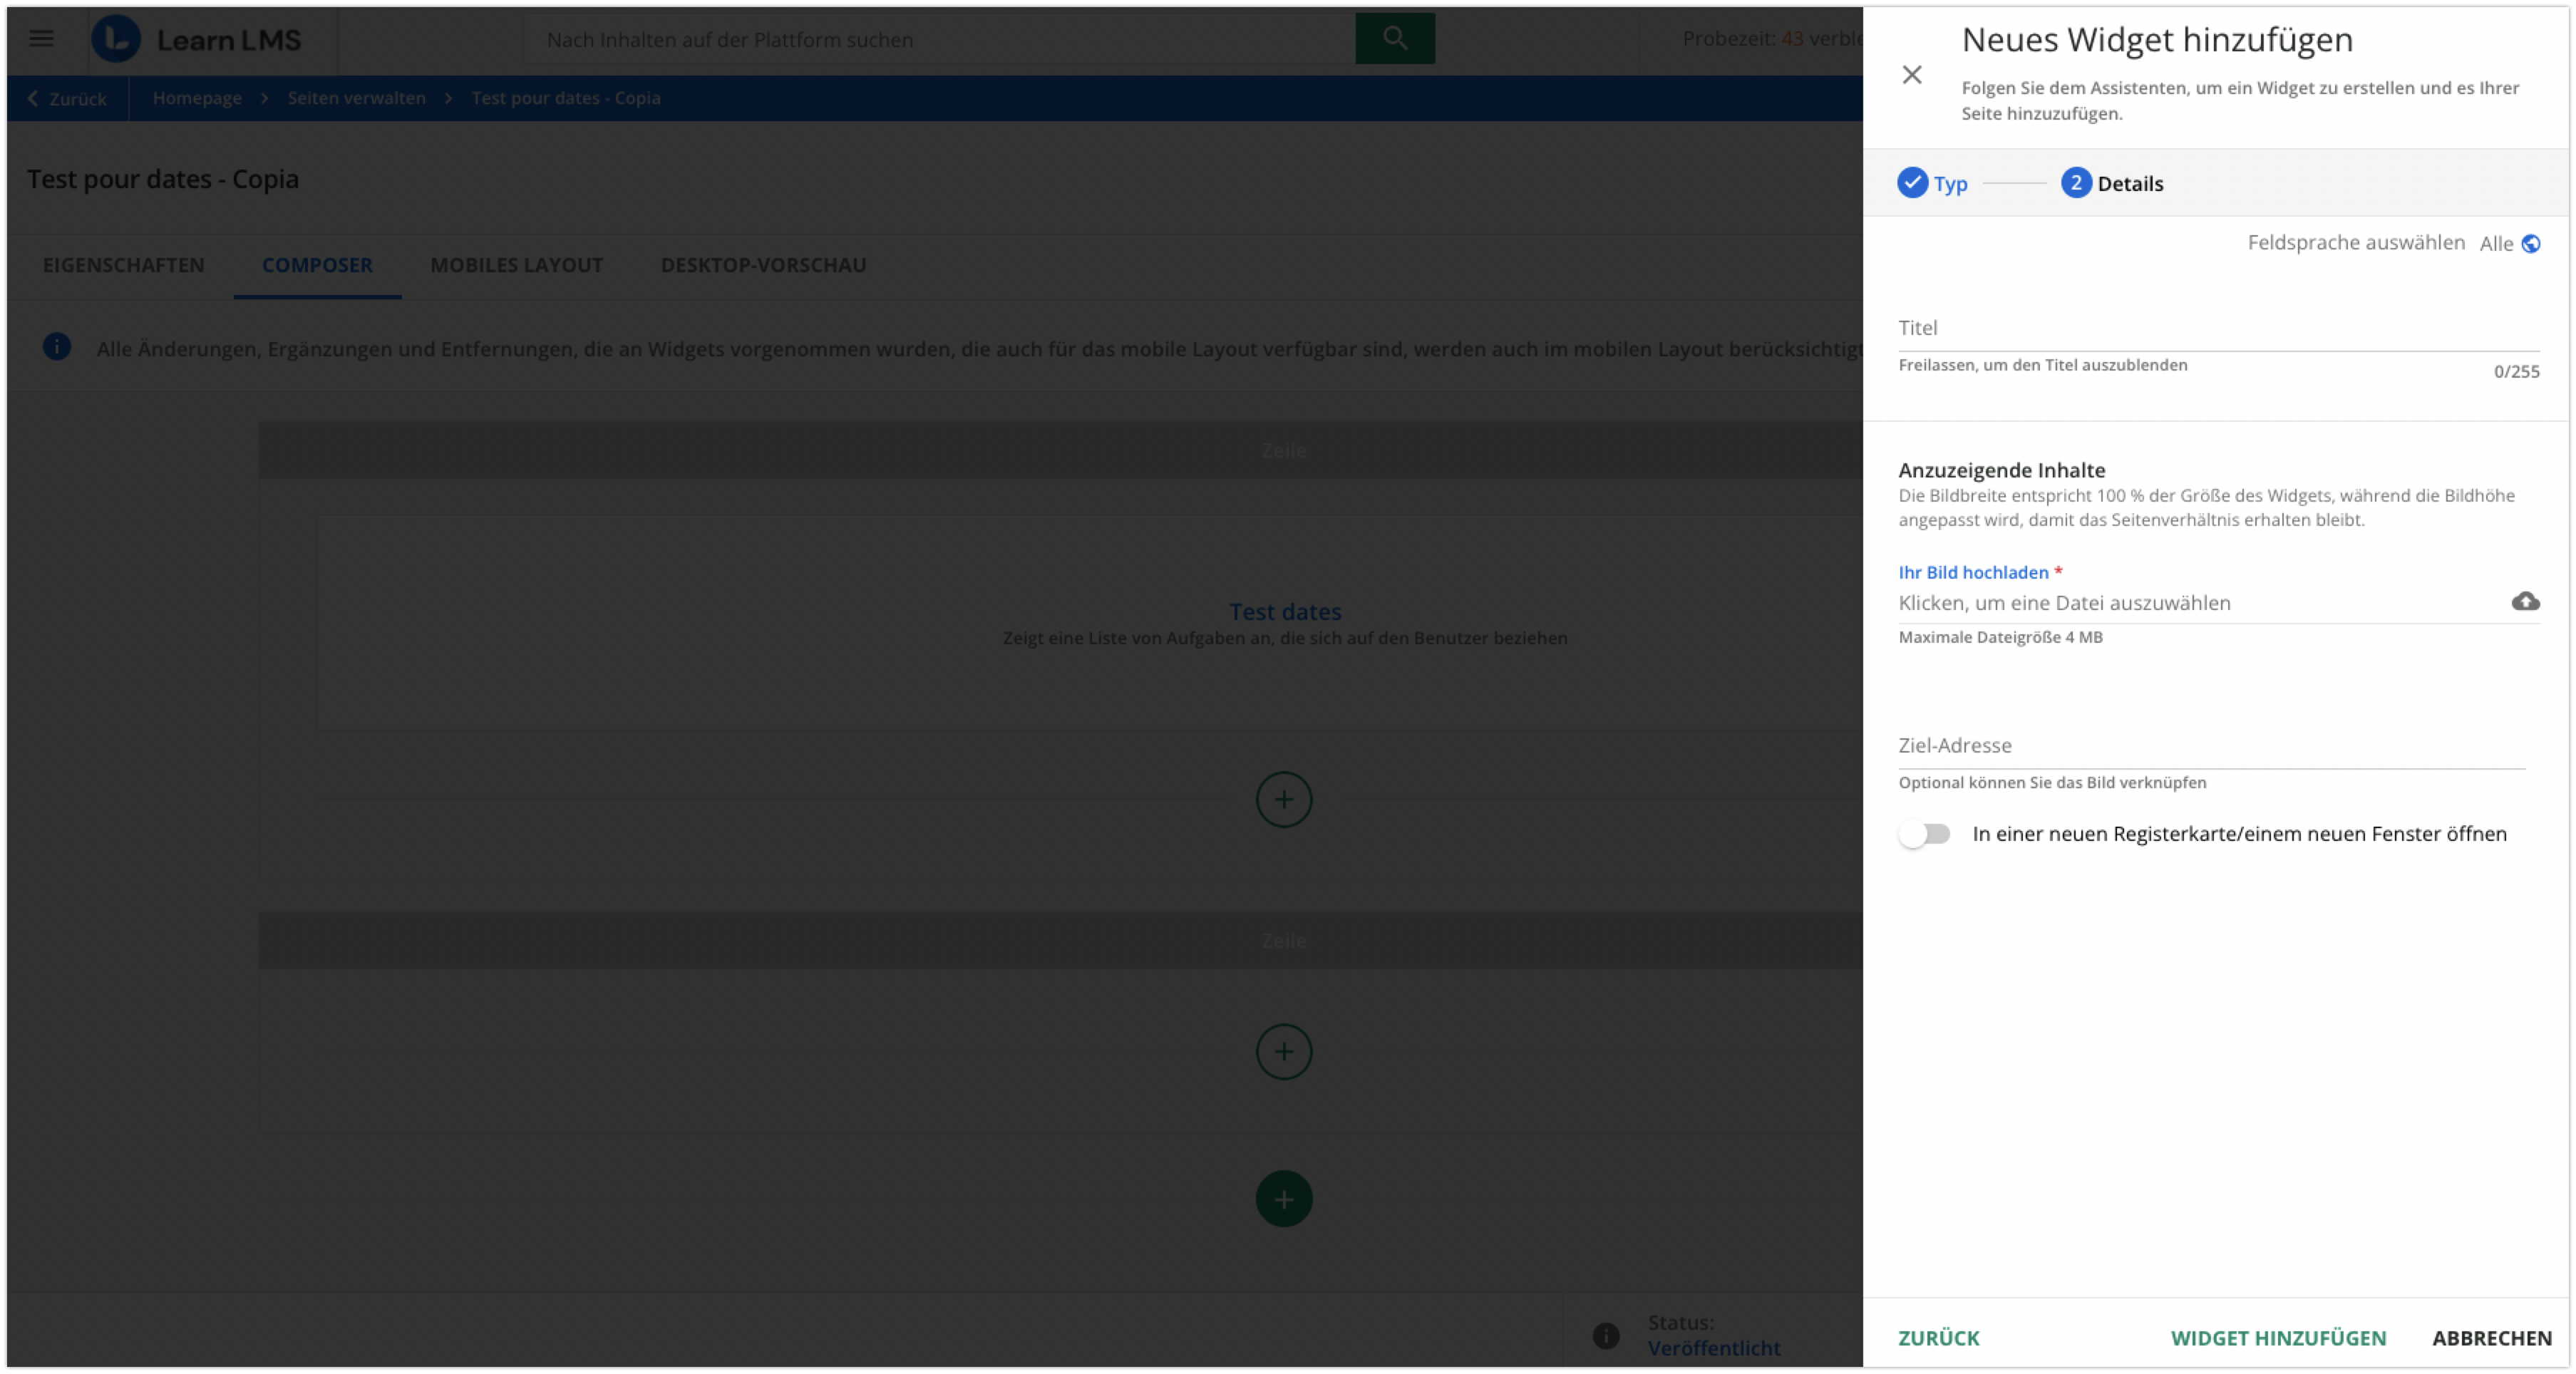Switch to the Eigenschaften tab
This screenshot has width=2576, height=1374.
point(123,265)
